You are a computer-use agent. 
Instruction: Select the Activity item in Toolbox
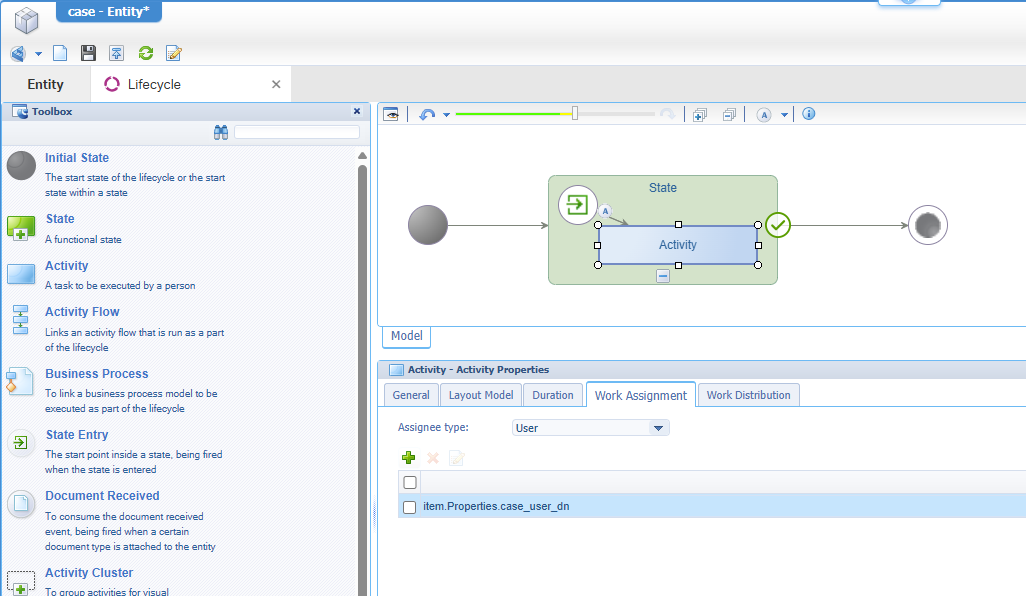tap(66, 266)
